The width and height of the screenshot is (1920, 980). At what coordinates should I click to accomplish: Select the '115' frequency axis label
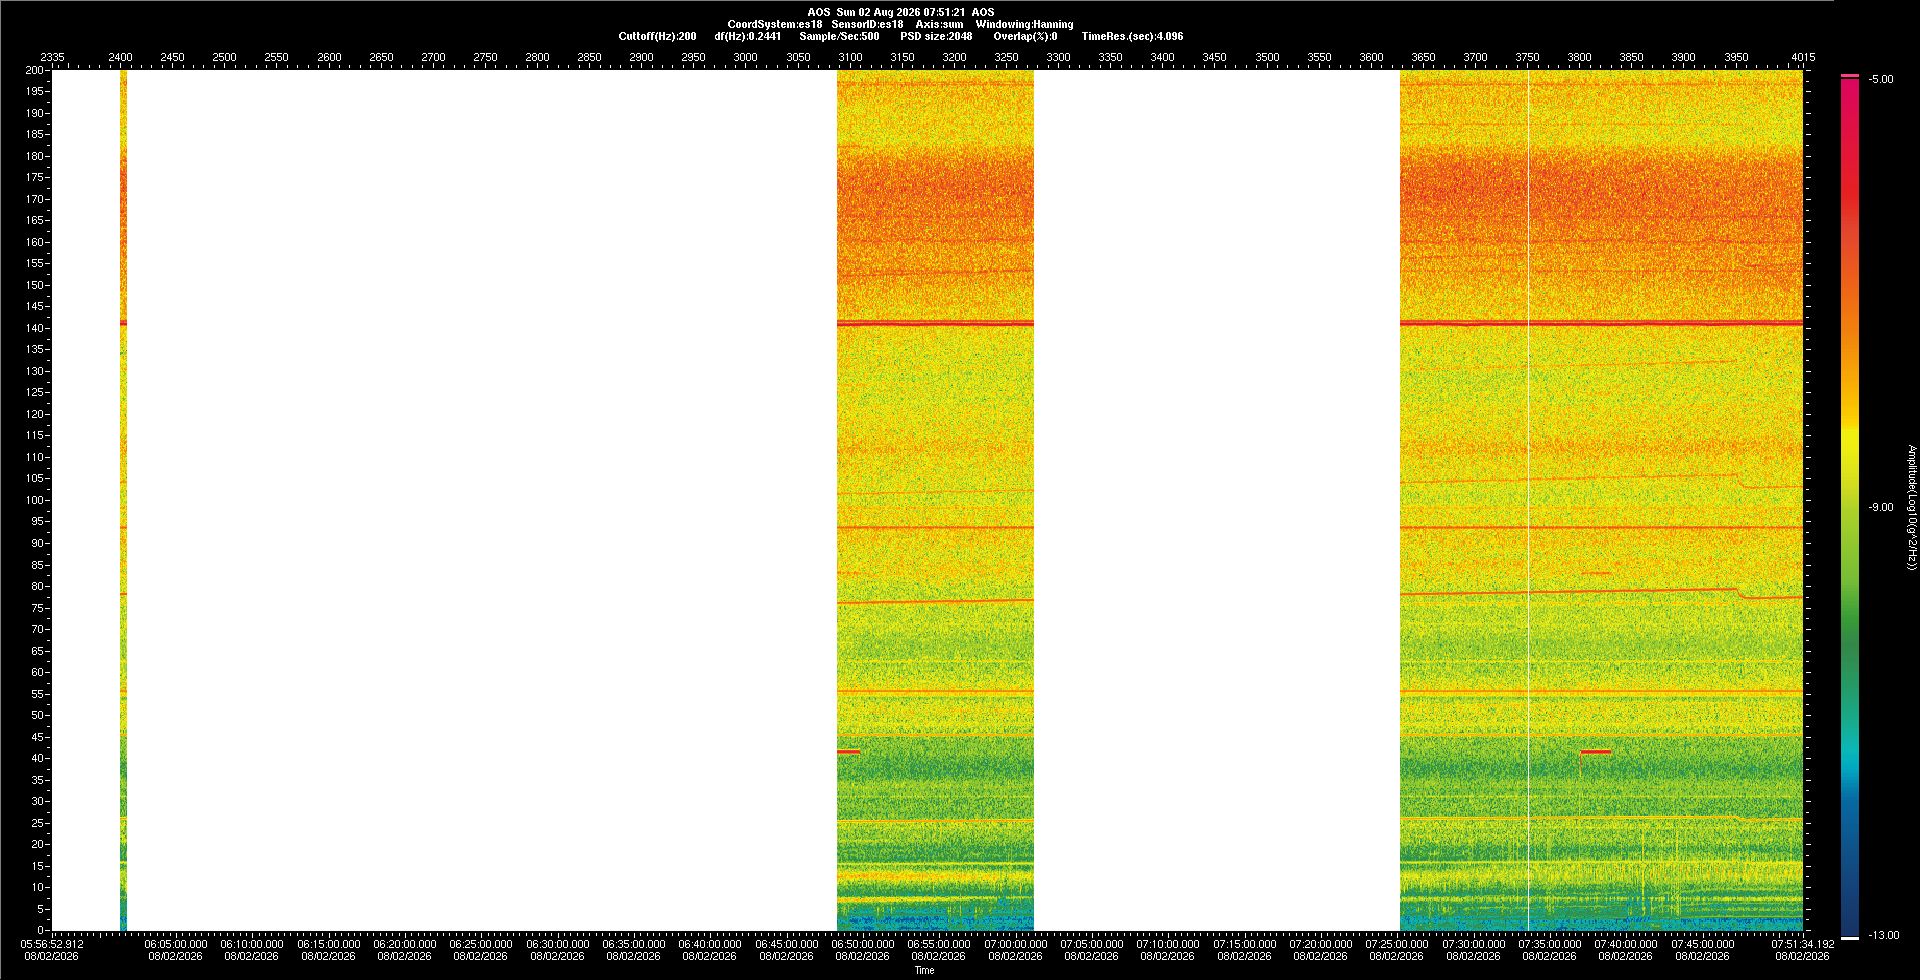(x=35, y=435)
